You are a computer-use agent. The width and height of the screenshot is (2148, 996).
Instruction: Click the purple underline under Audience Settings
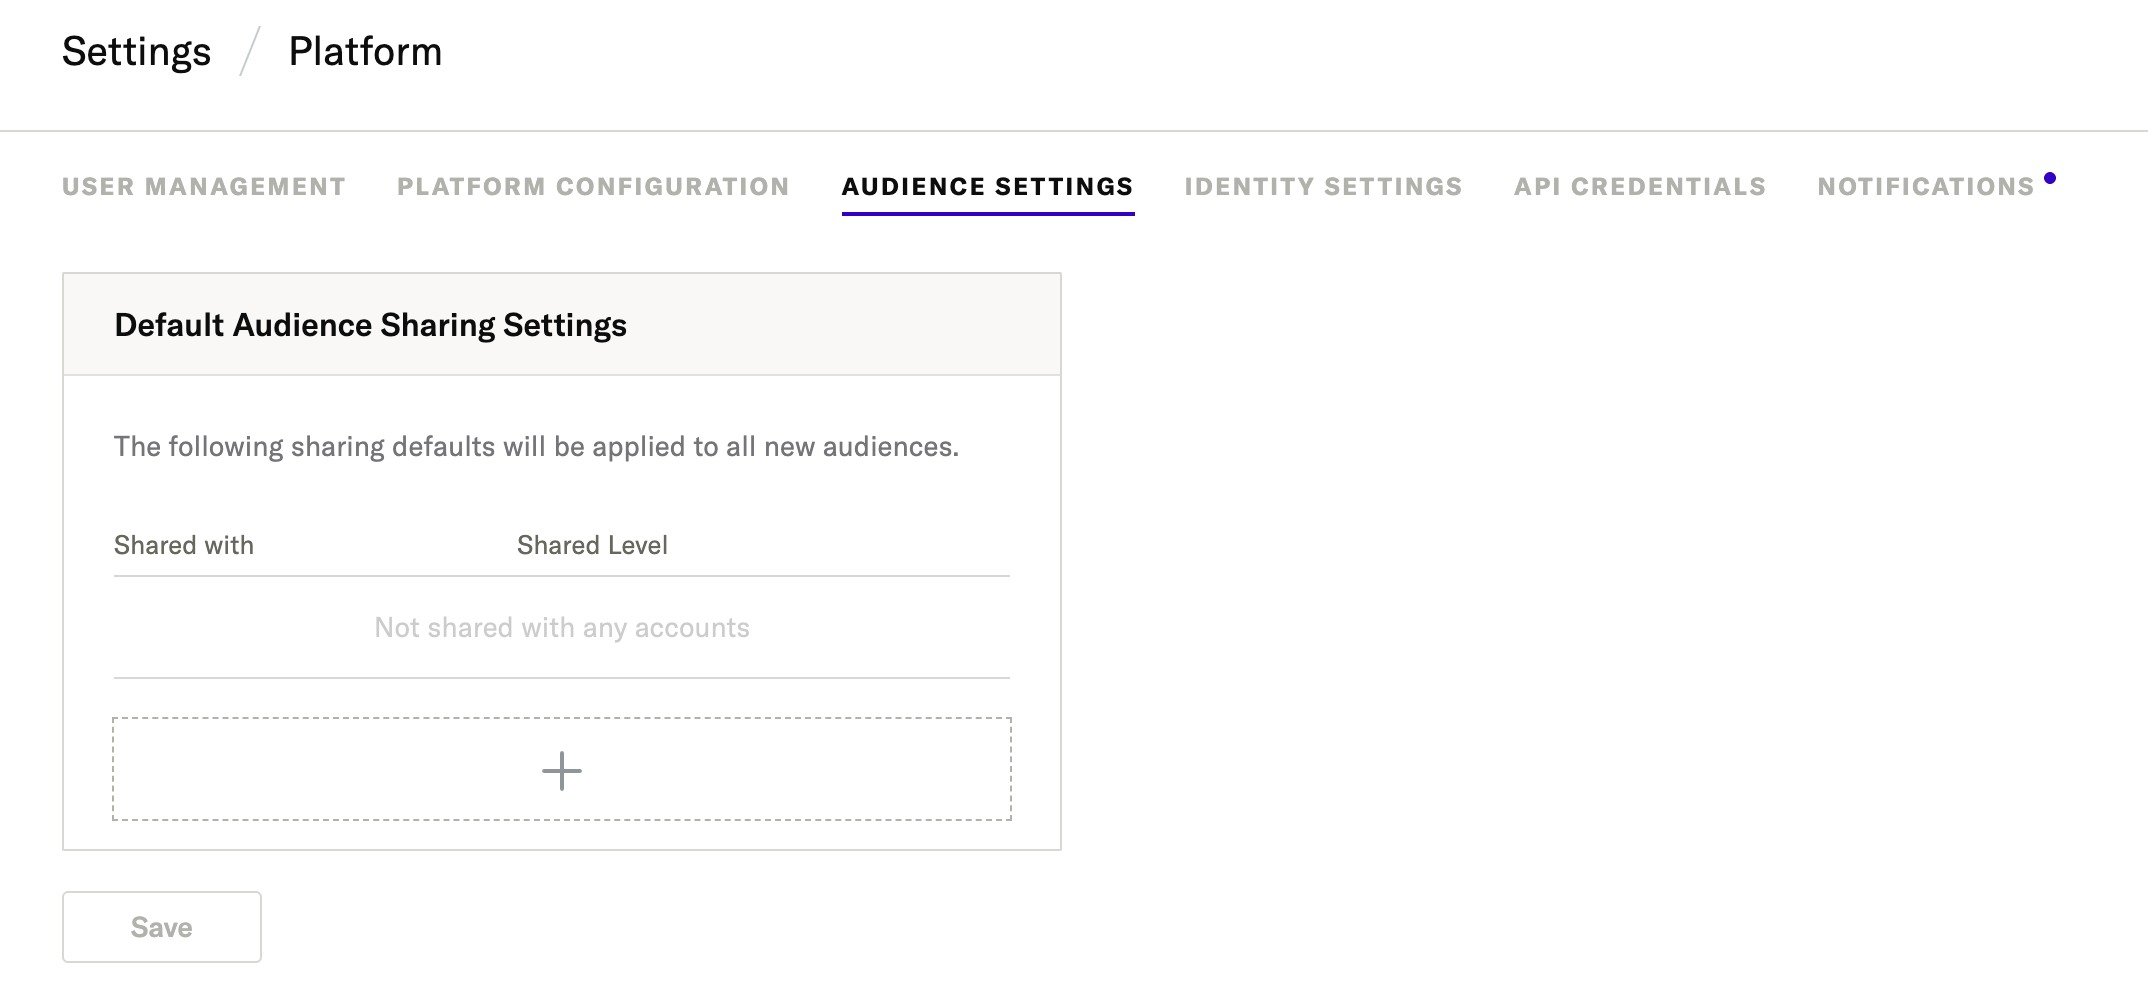click(x=987, y=213)
